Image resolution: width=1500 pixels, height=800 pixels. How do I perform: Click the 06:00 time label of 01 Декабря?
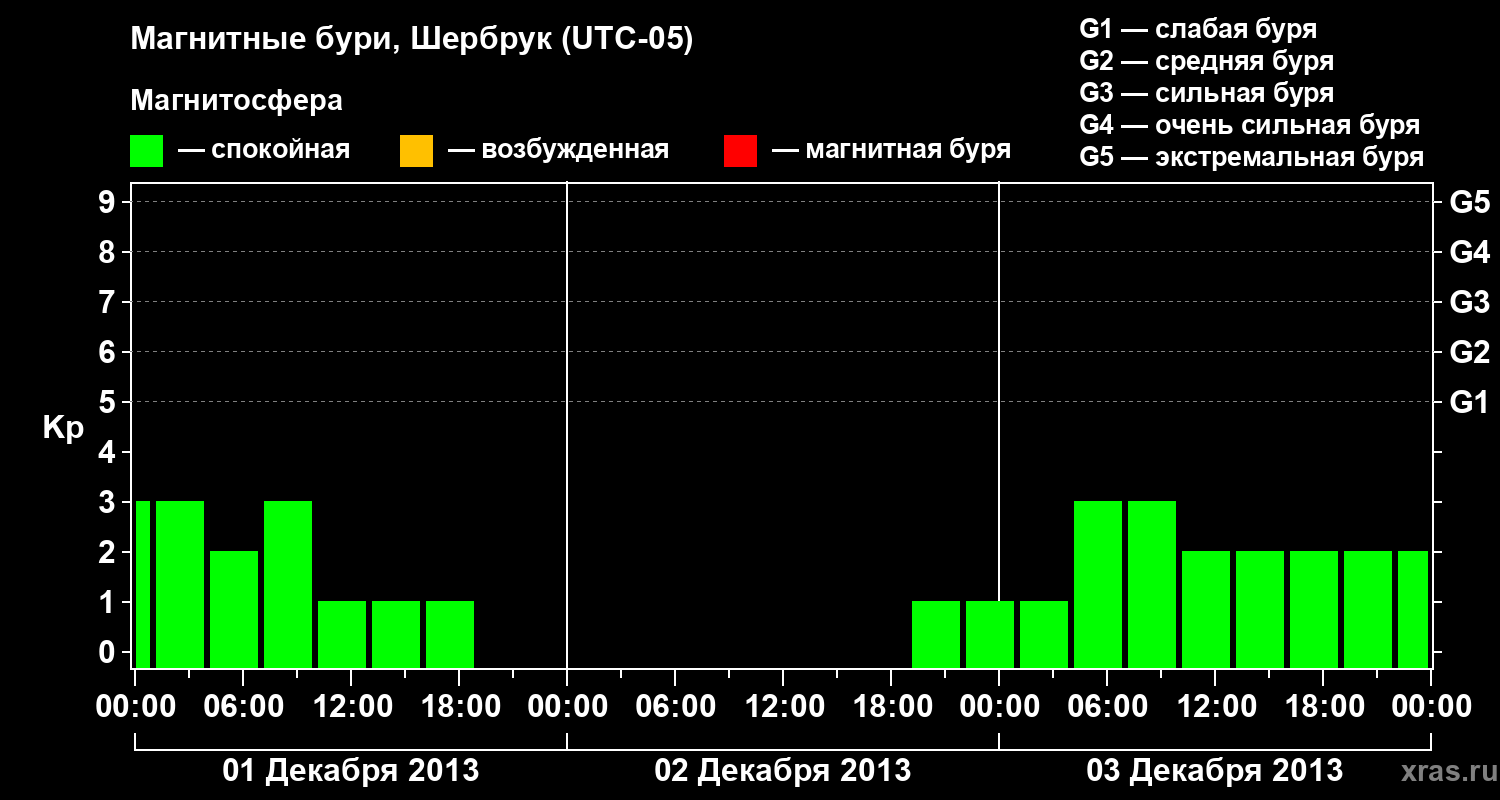tap(243, 707)
